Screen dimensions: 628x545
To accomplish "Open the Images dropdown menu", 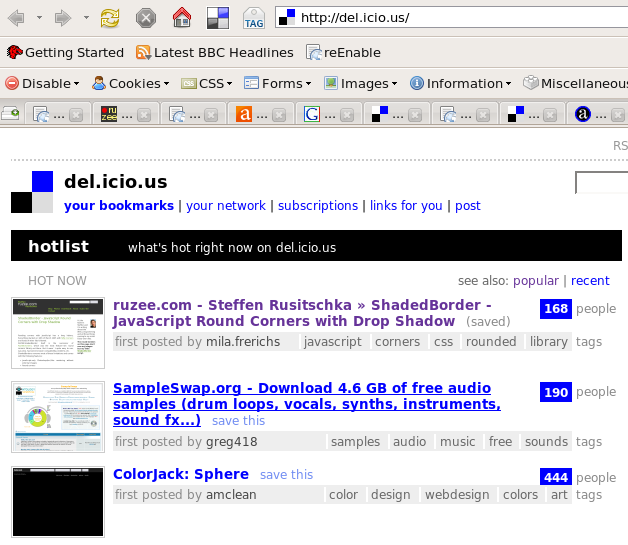I will tap(360, 83).
